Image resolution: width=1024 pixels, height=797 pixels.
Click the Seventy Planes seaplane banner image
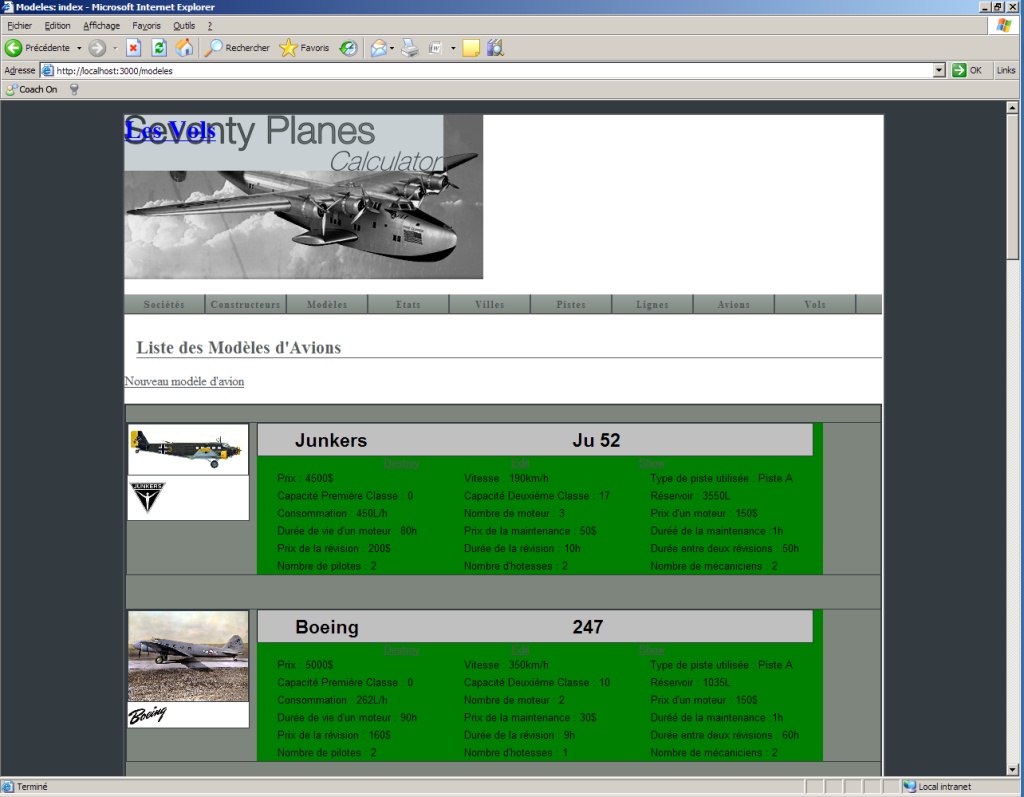pos(304,197)
